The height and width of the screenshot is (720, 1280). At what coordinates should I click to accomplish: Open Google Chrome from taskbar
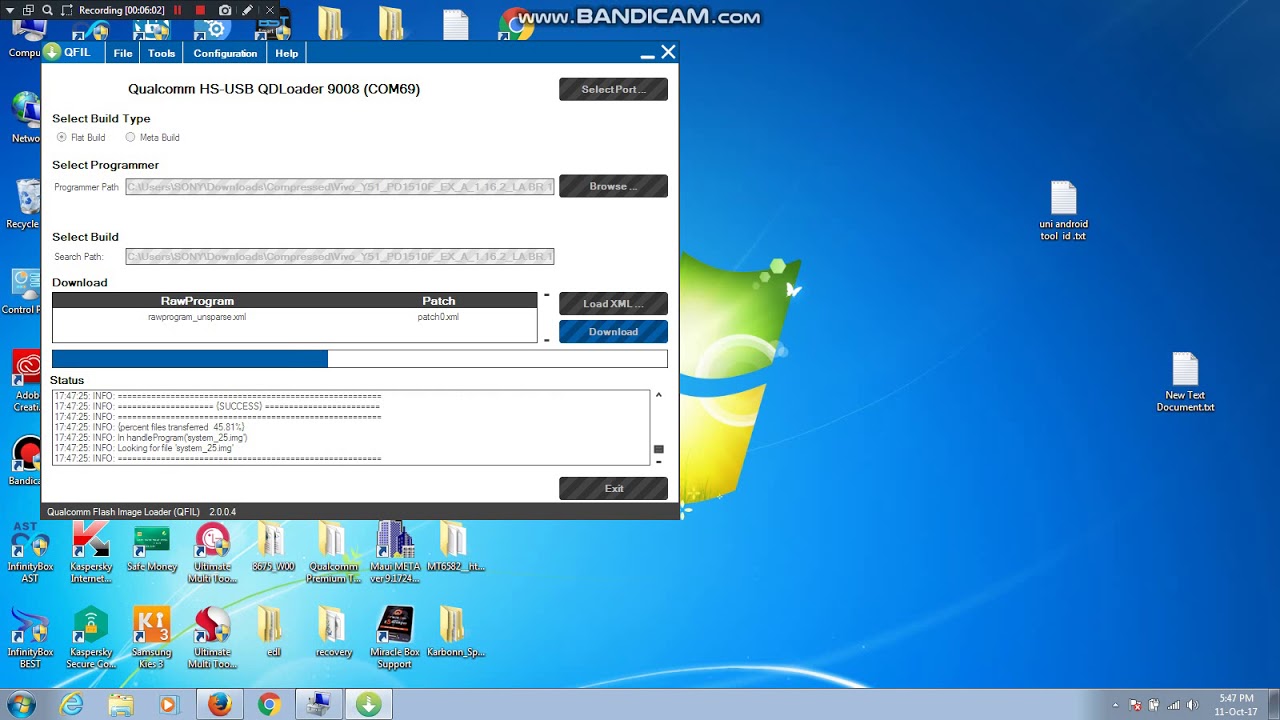coord(268,705)
